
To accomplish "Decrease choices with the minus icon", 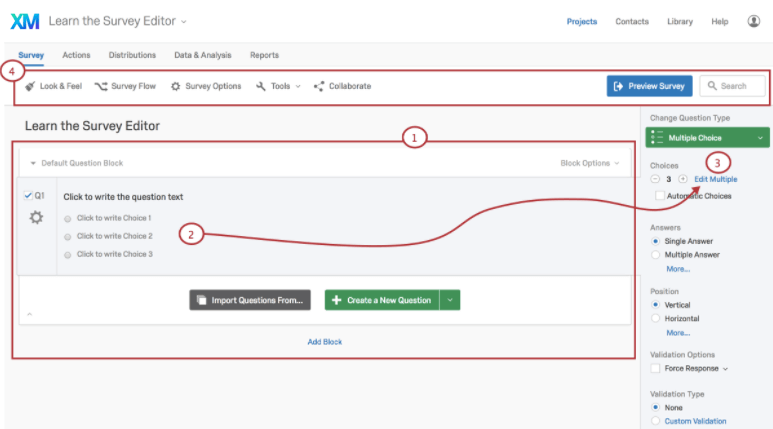I will point(655,179).
